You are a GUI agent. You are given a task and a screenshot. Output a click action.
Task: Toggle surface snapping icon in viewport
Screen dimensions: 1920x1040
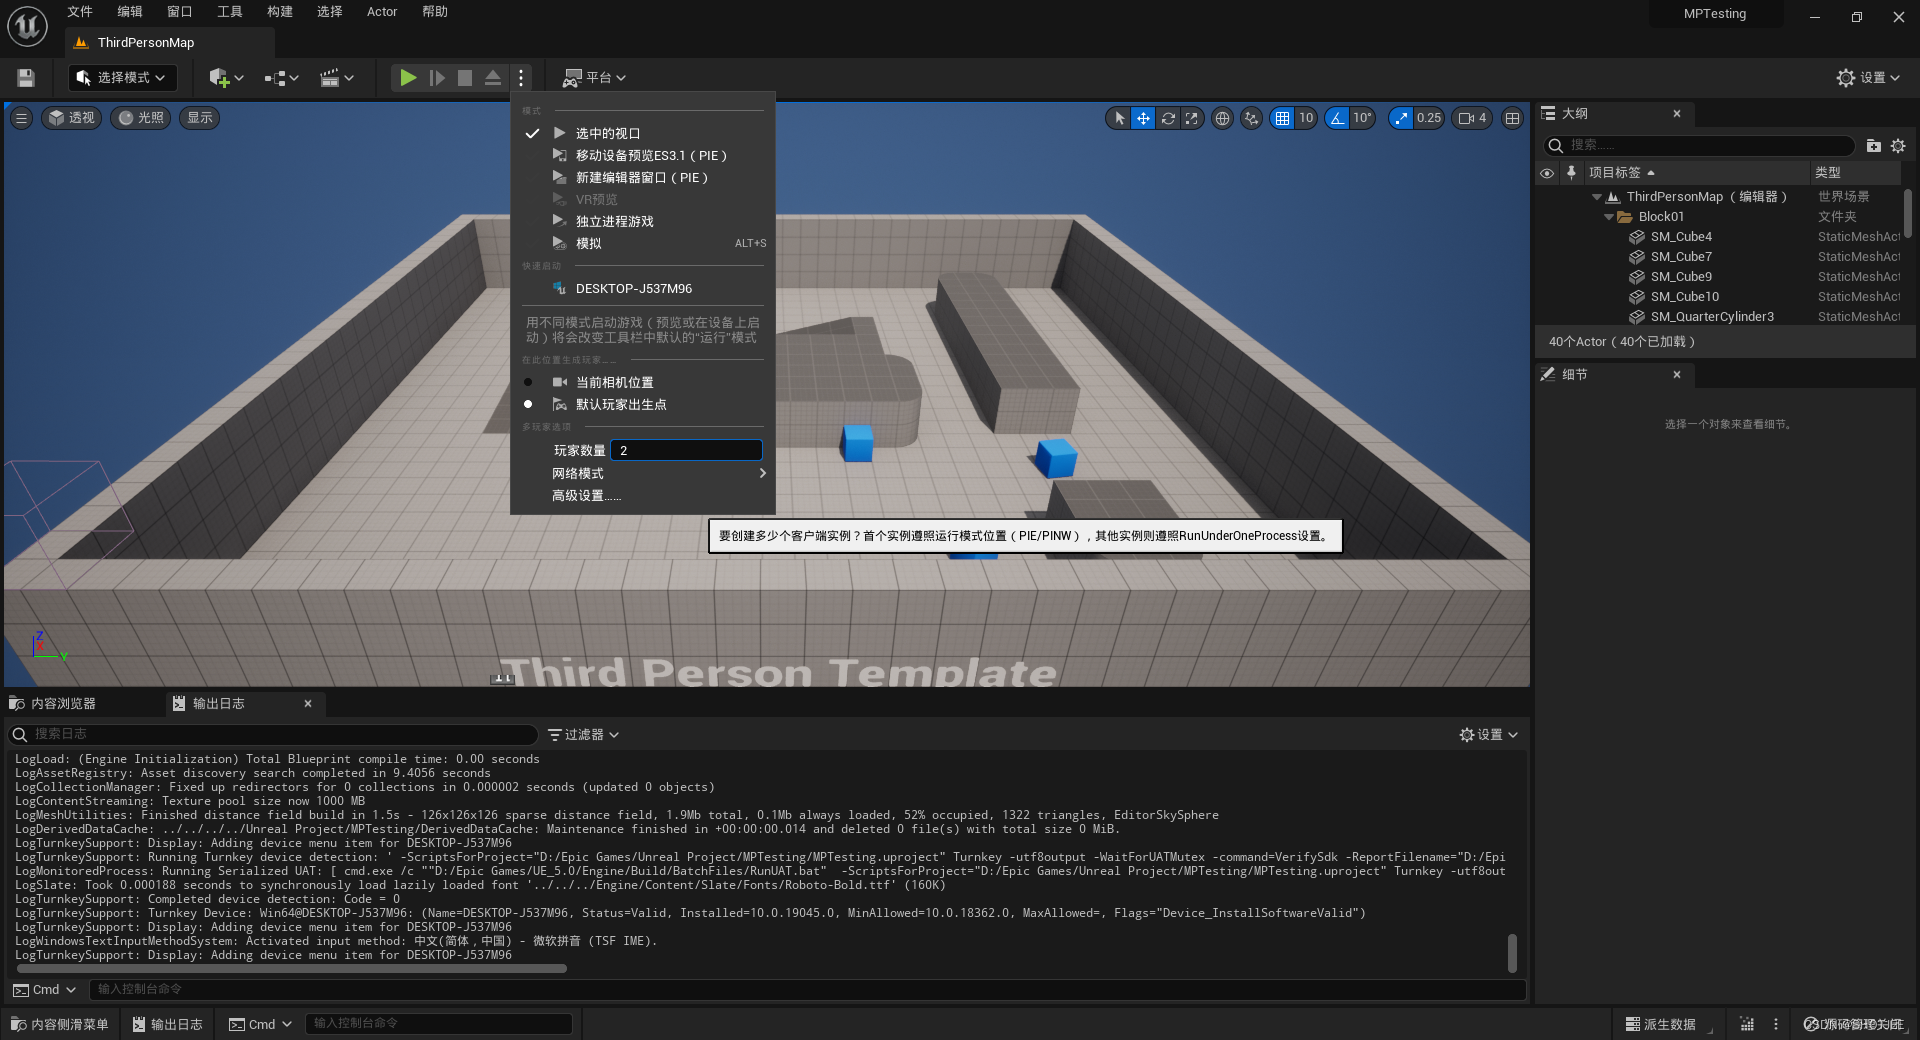coord(1251,118)
